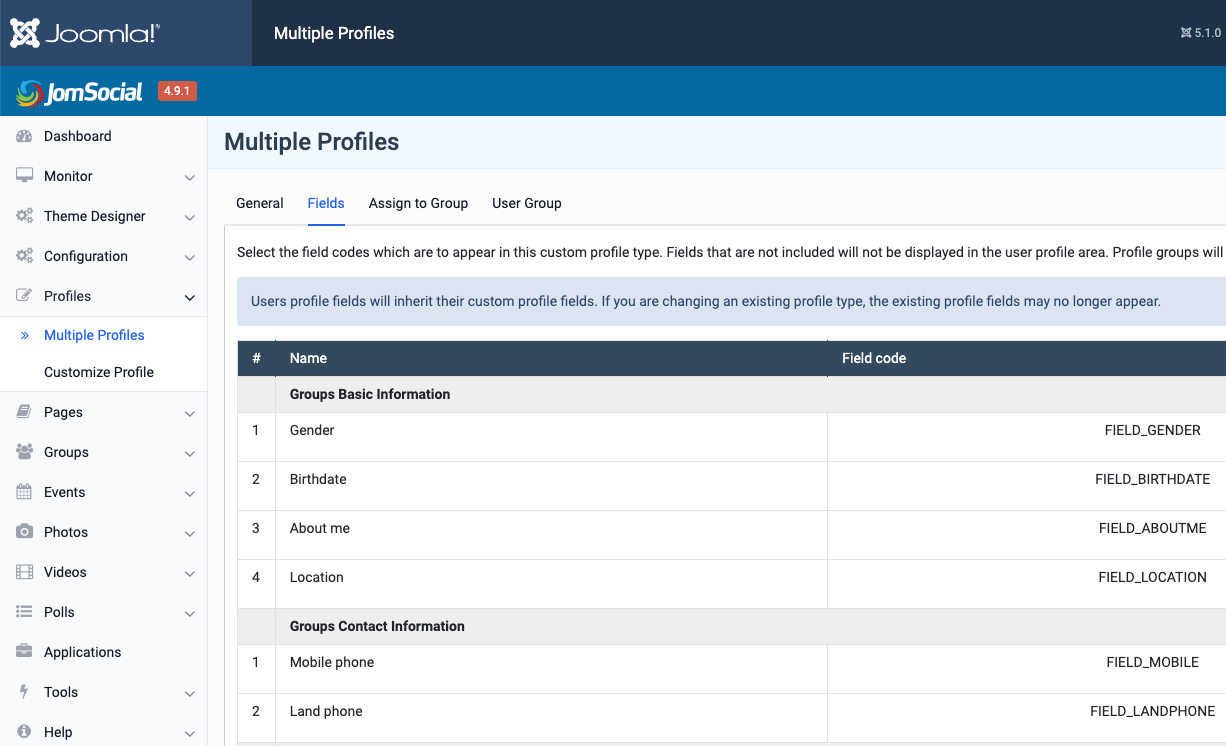The image size is (1226, 746).
Task: Click the Theme Designer gears icon
Action: (x=25, y=216)
